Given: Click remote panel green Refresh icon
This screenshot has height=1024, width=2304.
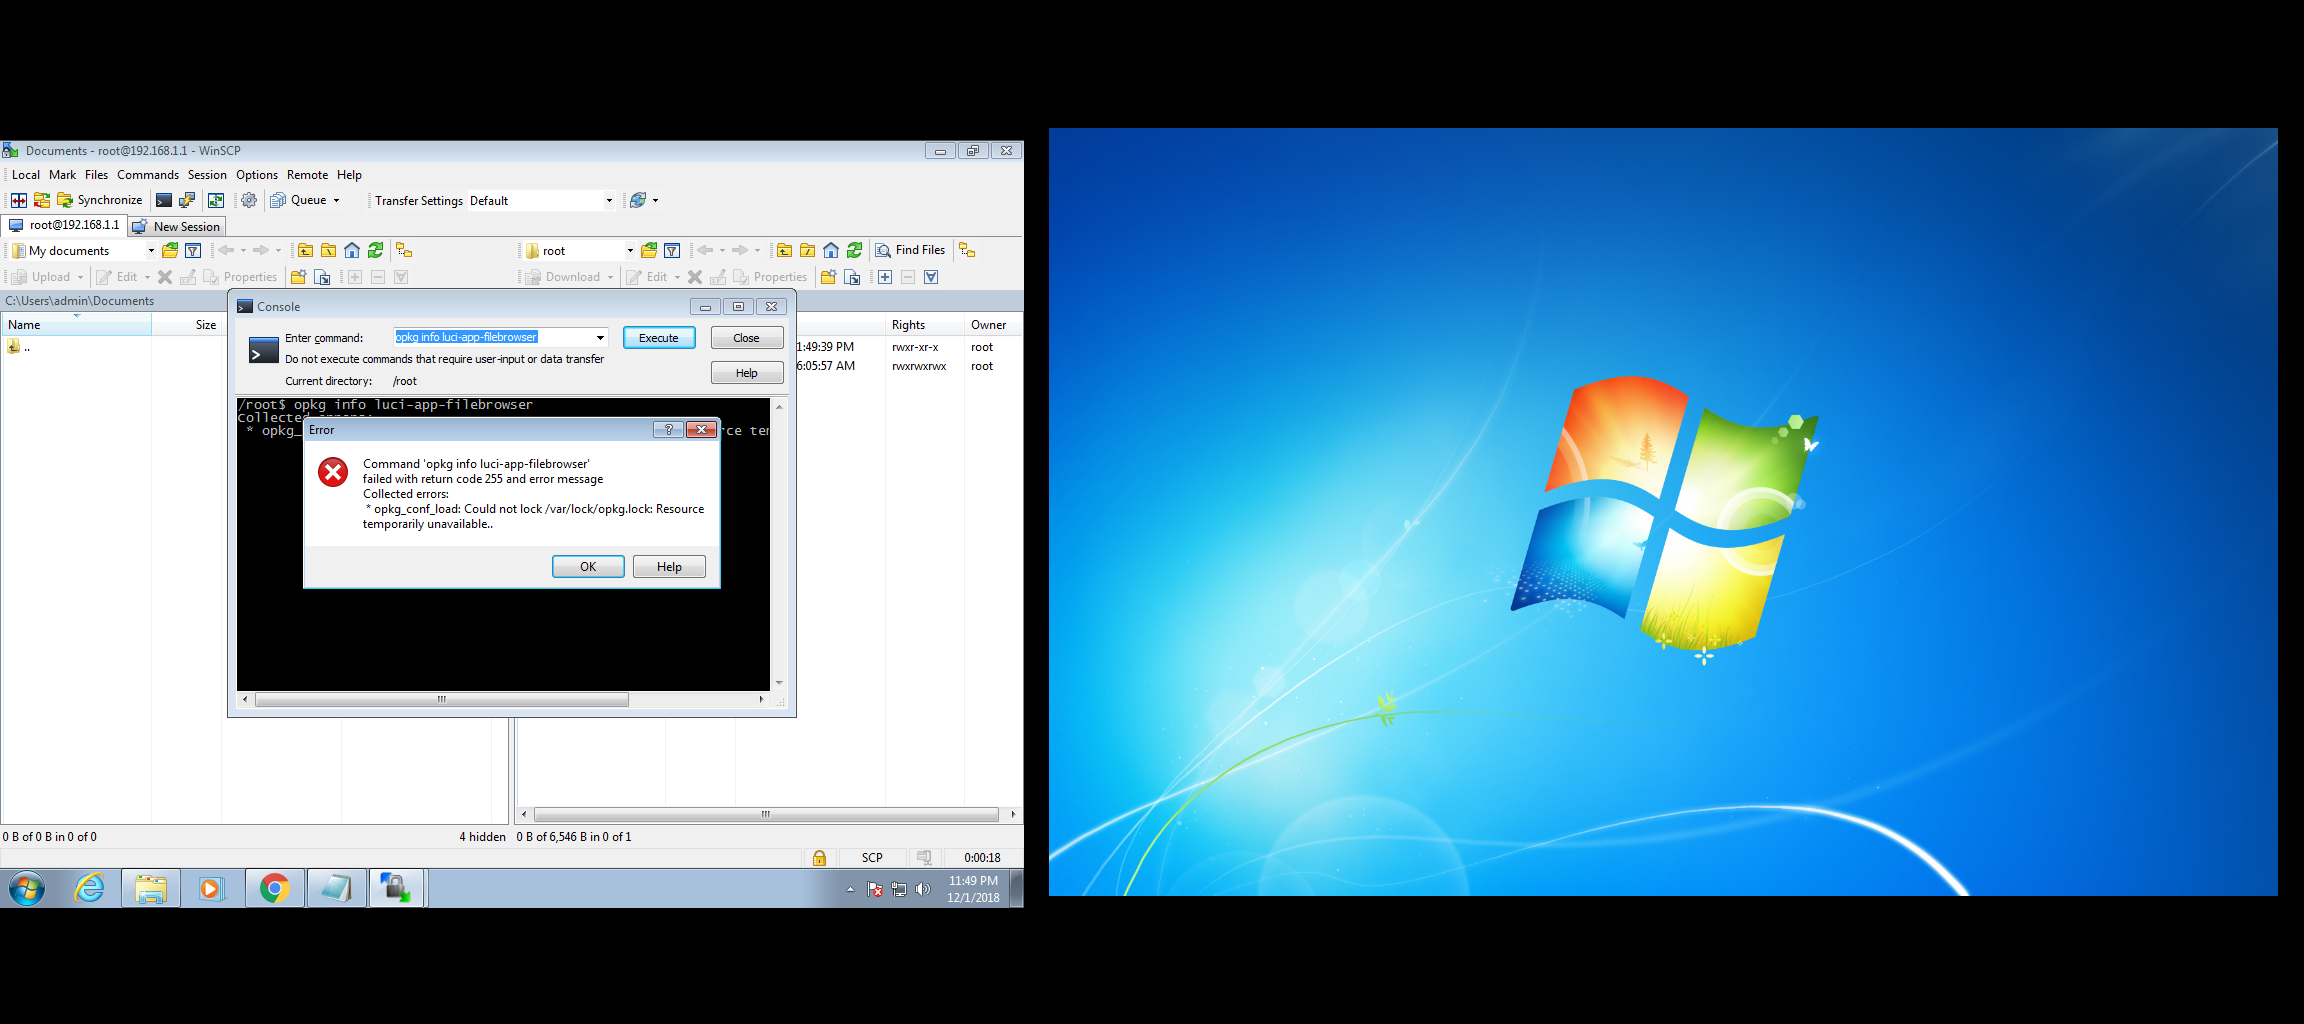Looking at the screenshot, I should pos(854,250).
